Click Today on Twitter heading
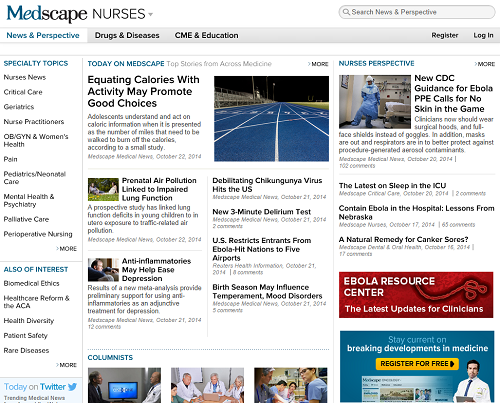500x403 pixels. click(x=35, y=387)
